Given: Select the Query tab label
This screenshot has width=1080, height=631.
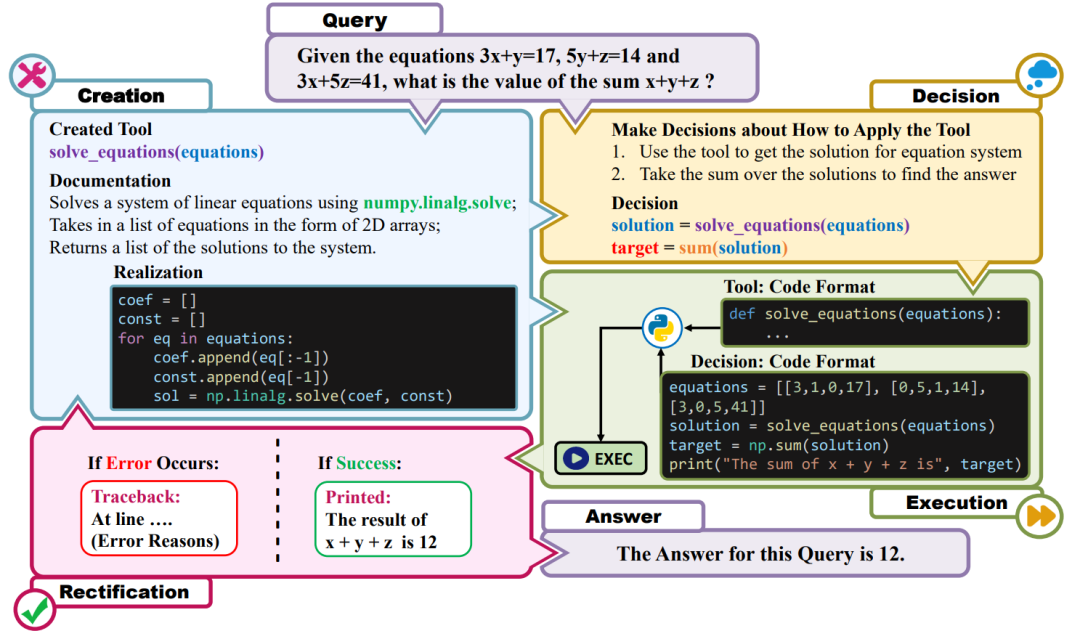Looking at the screenshot, I should [354, 20].
